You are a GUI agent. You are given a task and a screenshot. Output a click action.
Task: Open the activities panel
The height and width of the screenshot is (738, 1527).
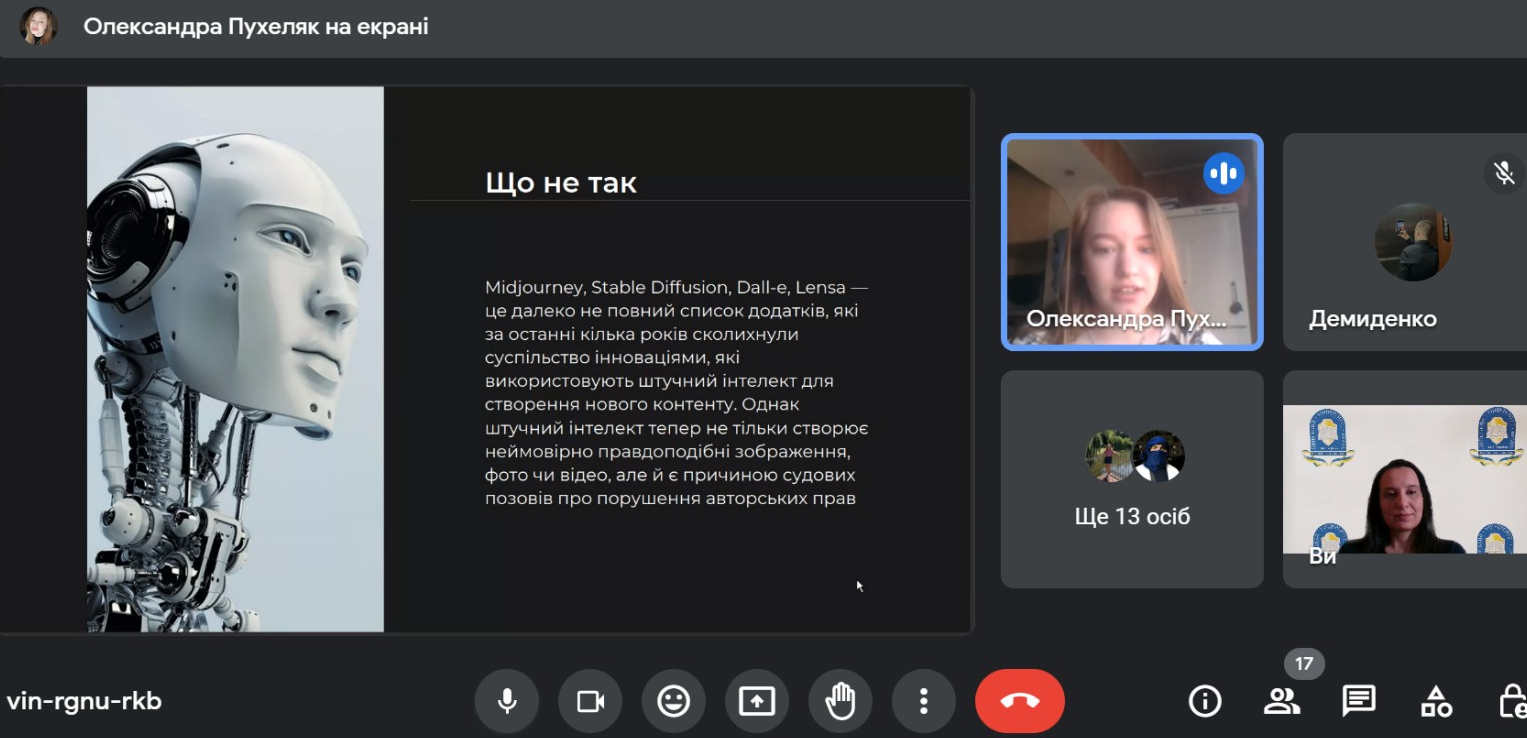tap(1436, 701)
